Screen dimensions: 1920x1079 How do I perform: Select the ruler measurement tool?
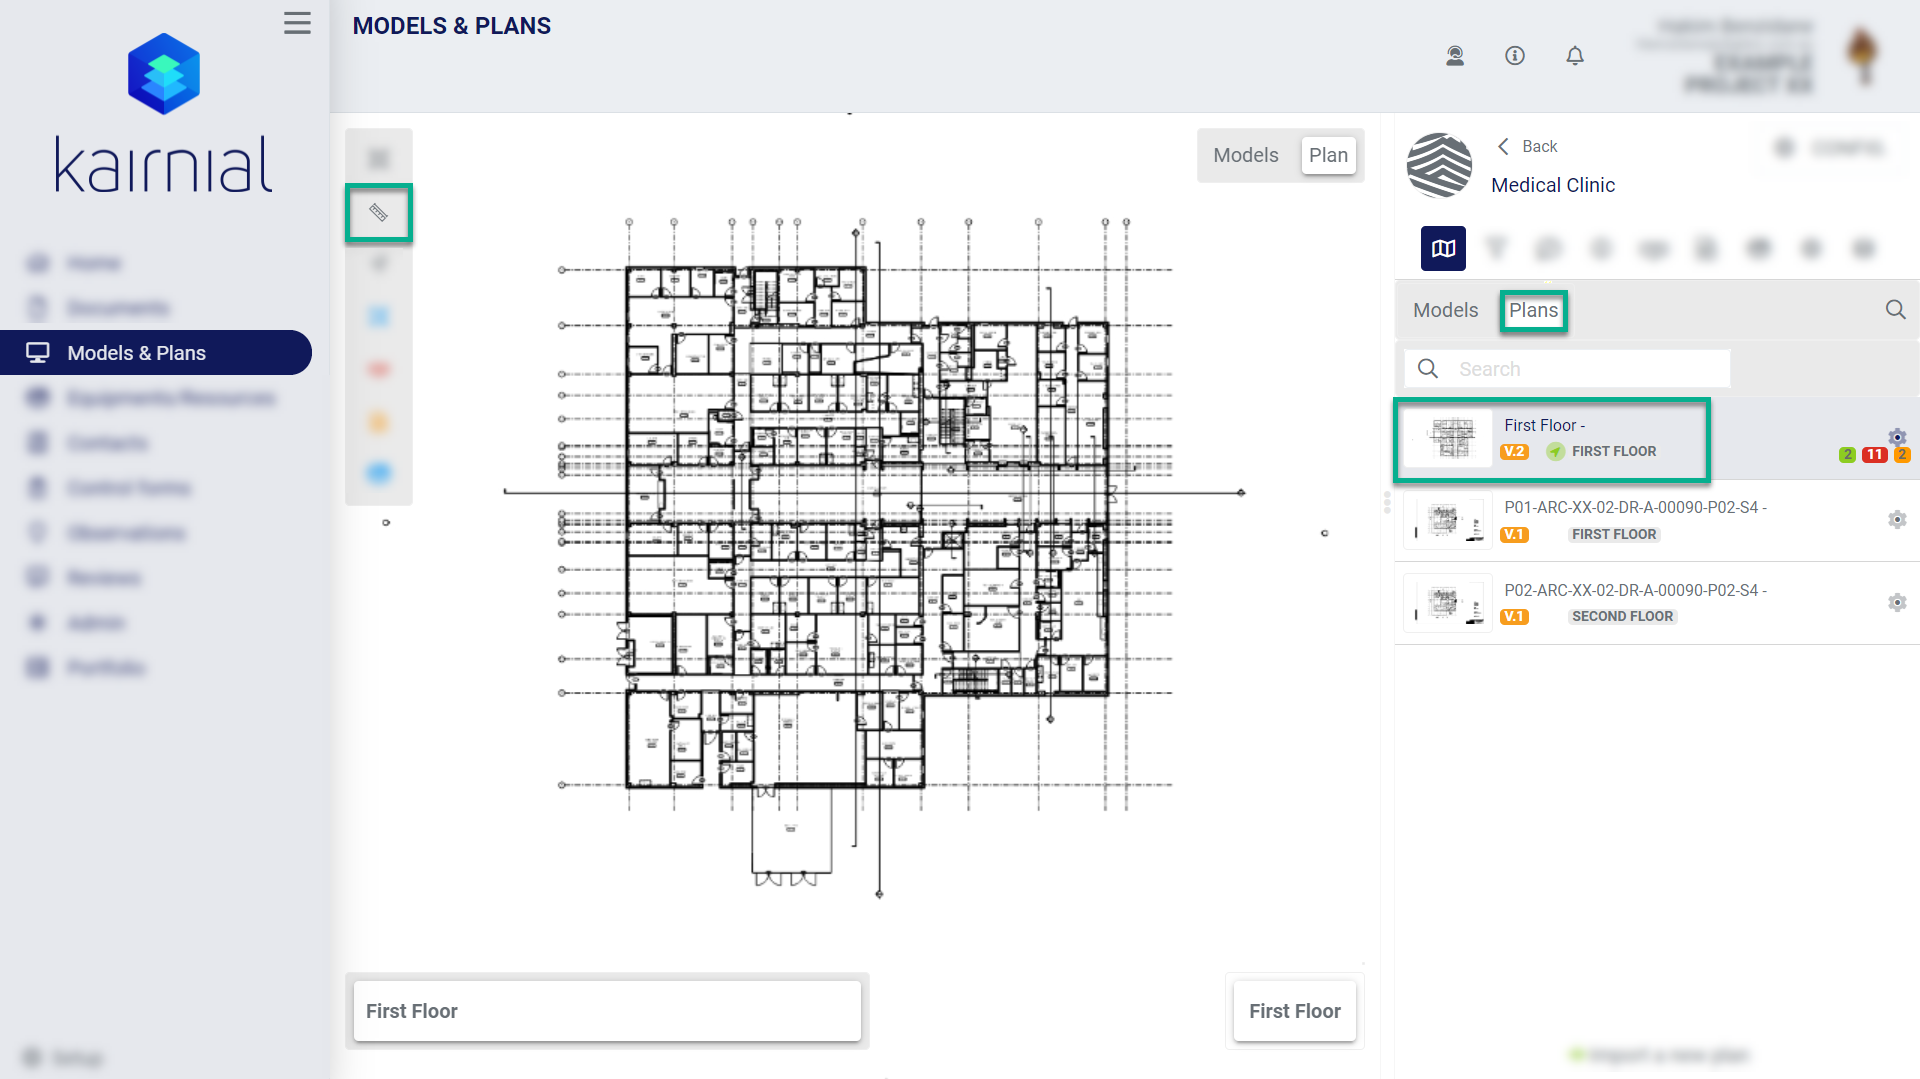(378, 212)
